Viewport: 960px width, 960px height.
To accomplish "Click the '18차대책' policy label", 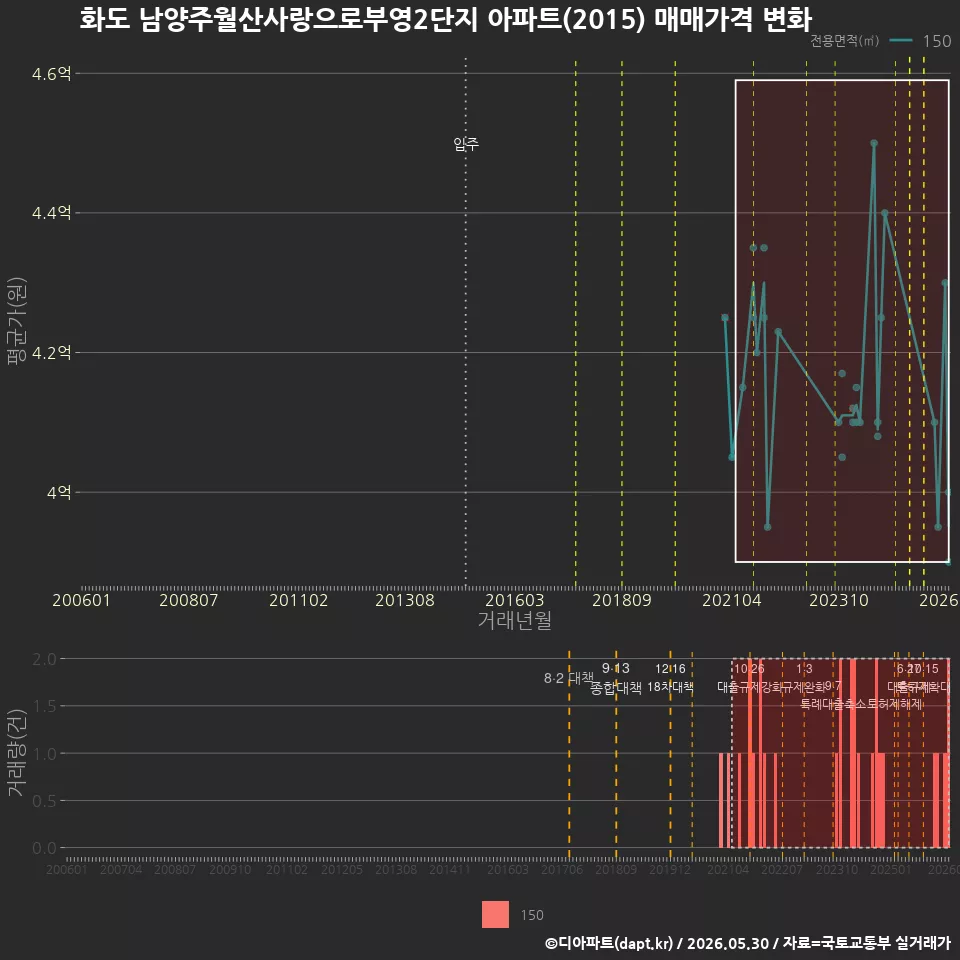I will point(670,687).
